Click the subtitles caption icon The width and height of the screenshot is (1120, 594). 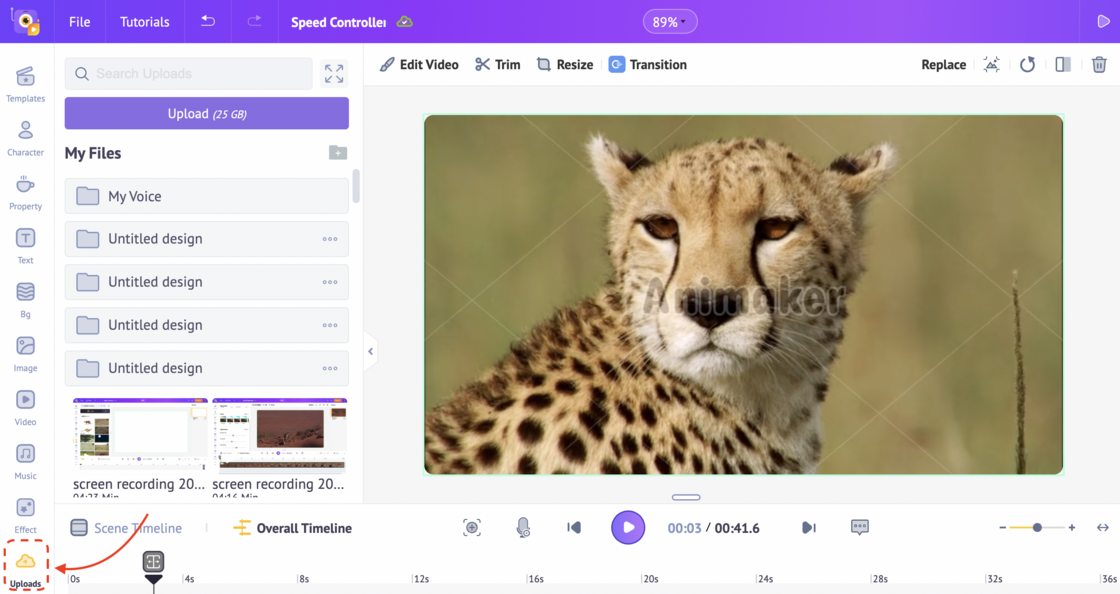pyautogui.click(x=860, y=528)
